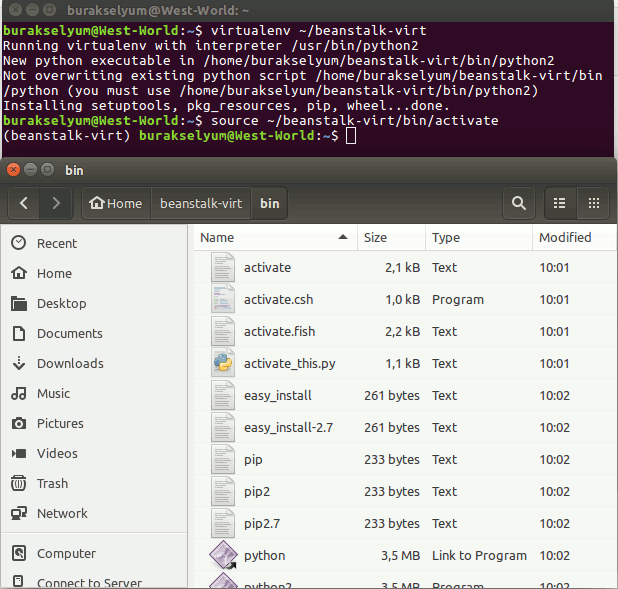The image size is (618, 589).
Task: Sort files by the Size column
Action: click(375, 238)
